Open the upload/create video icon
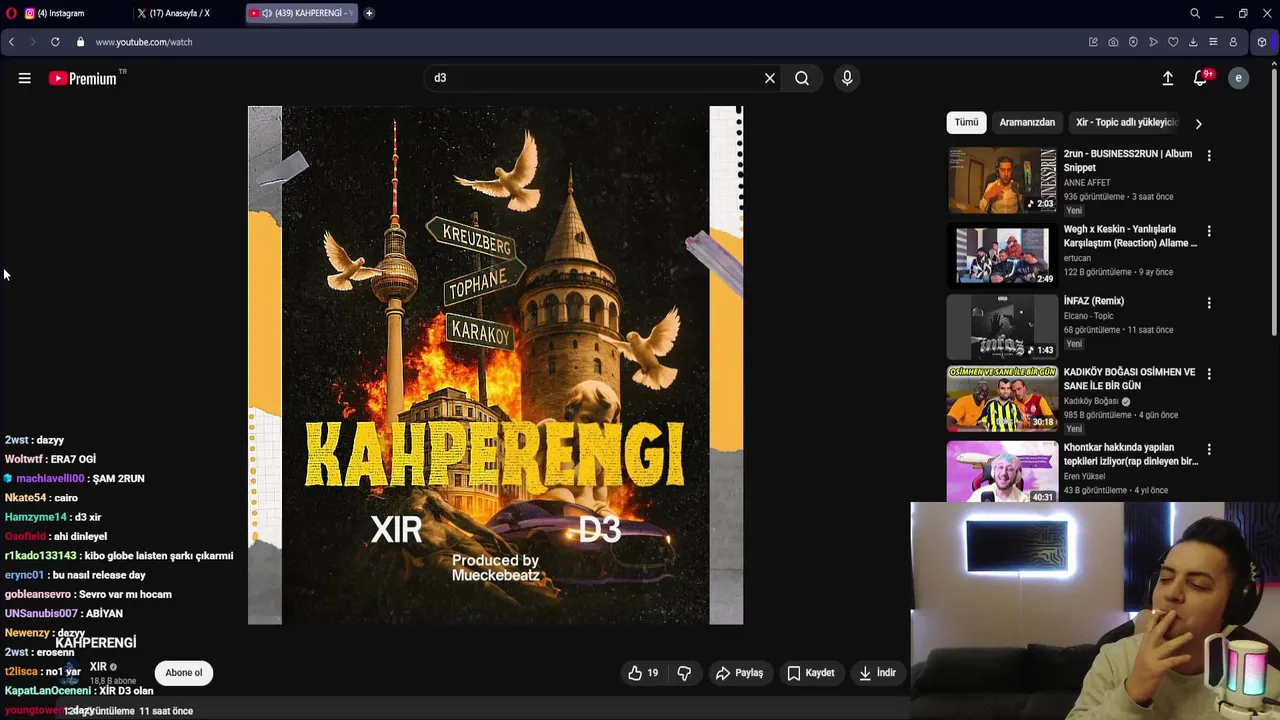Image resolution: width=1280 pixels, height=720 pixels. tap(1167, 78)
